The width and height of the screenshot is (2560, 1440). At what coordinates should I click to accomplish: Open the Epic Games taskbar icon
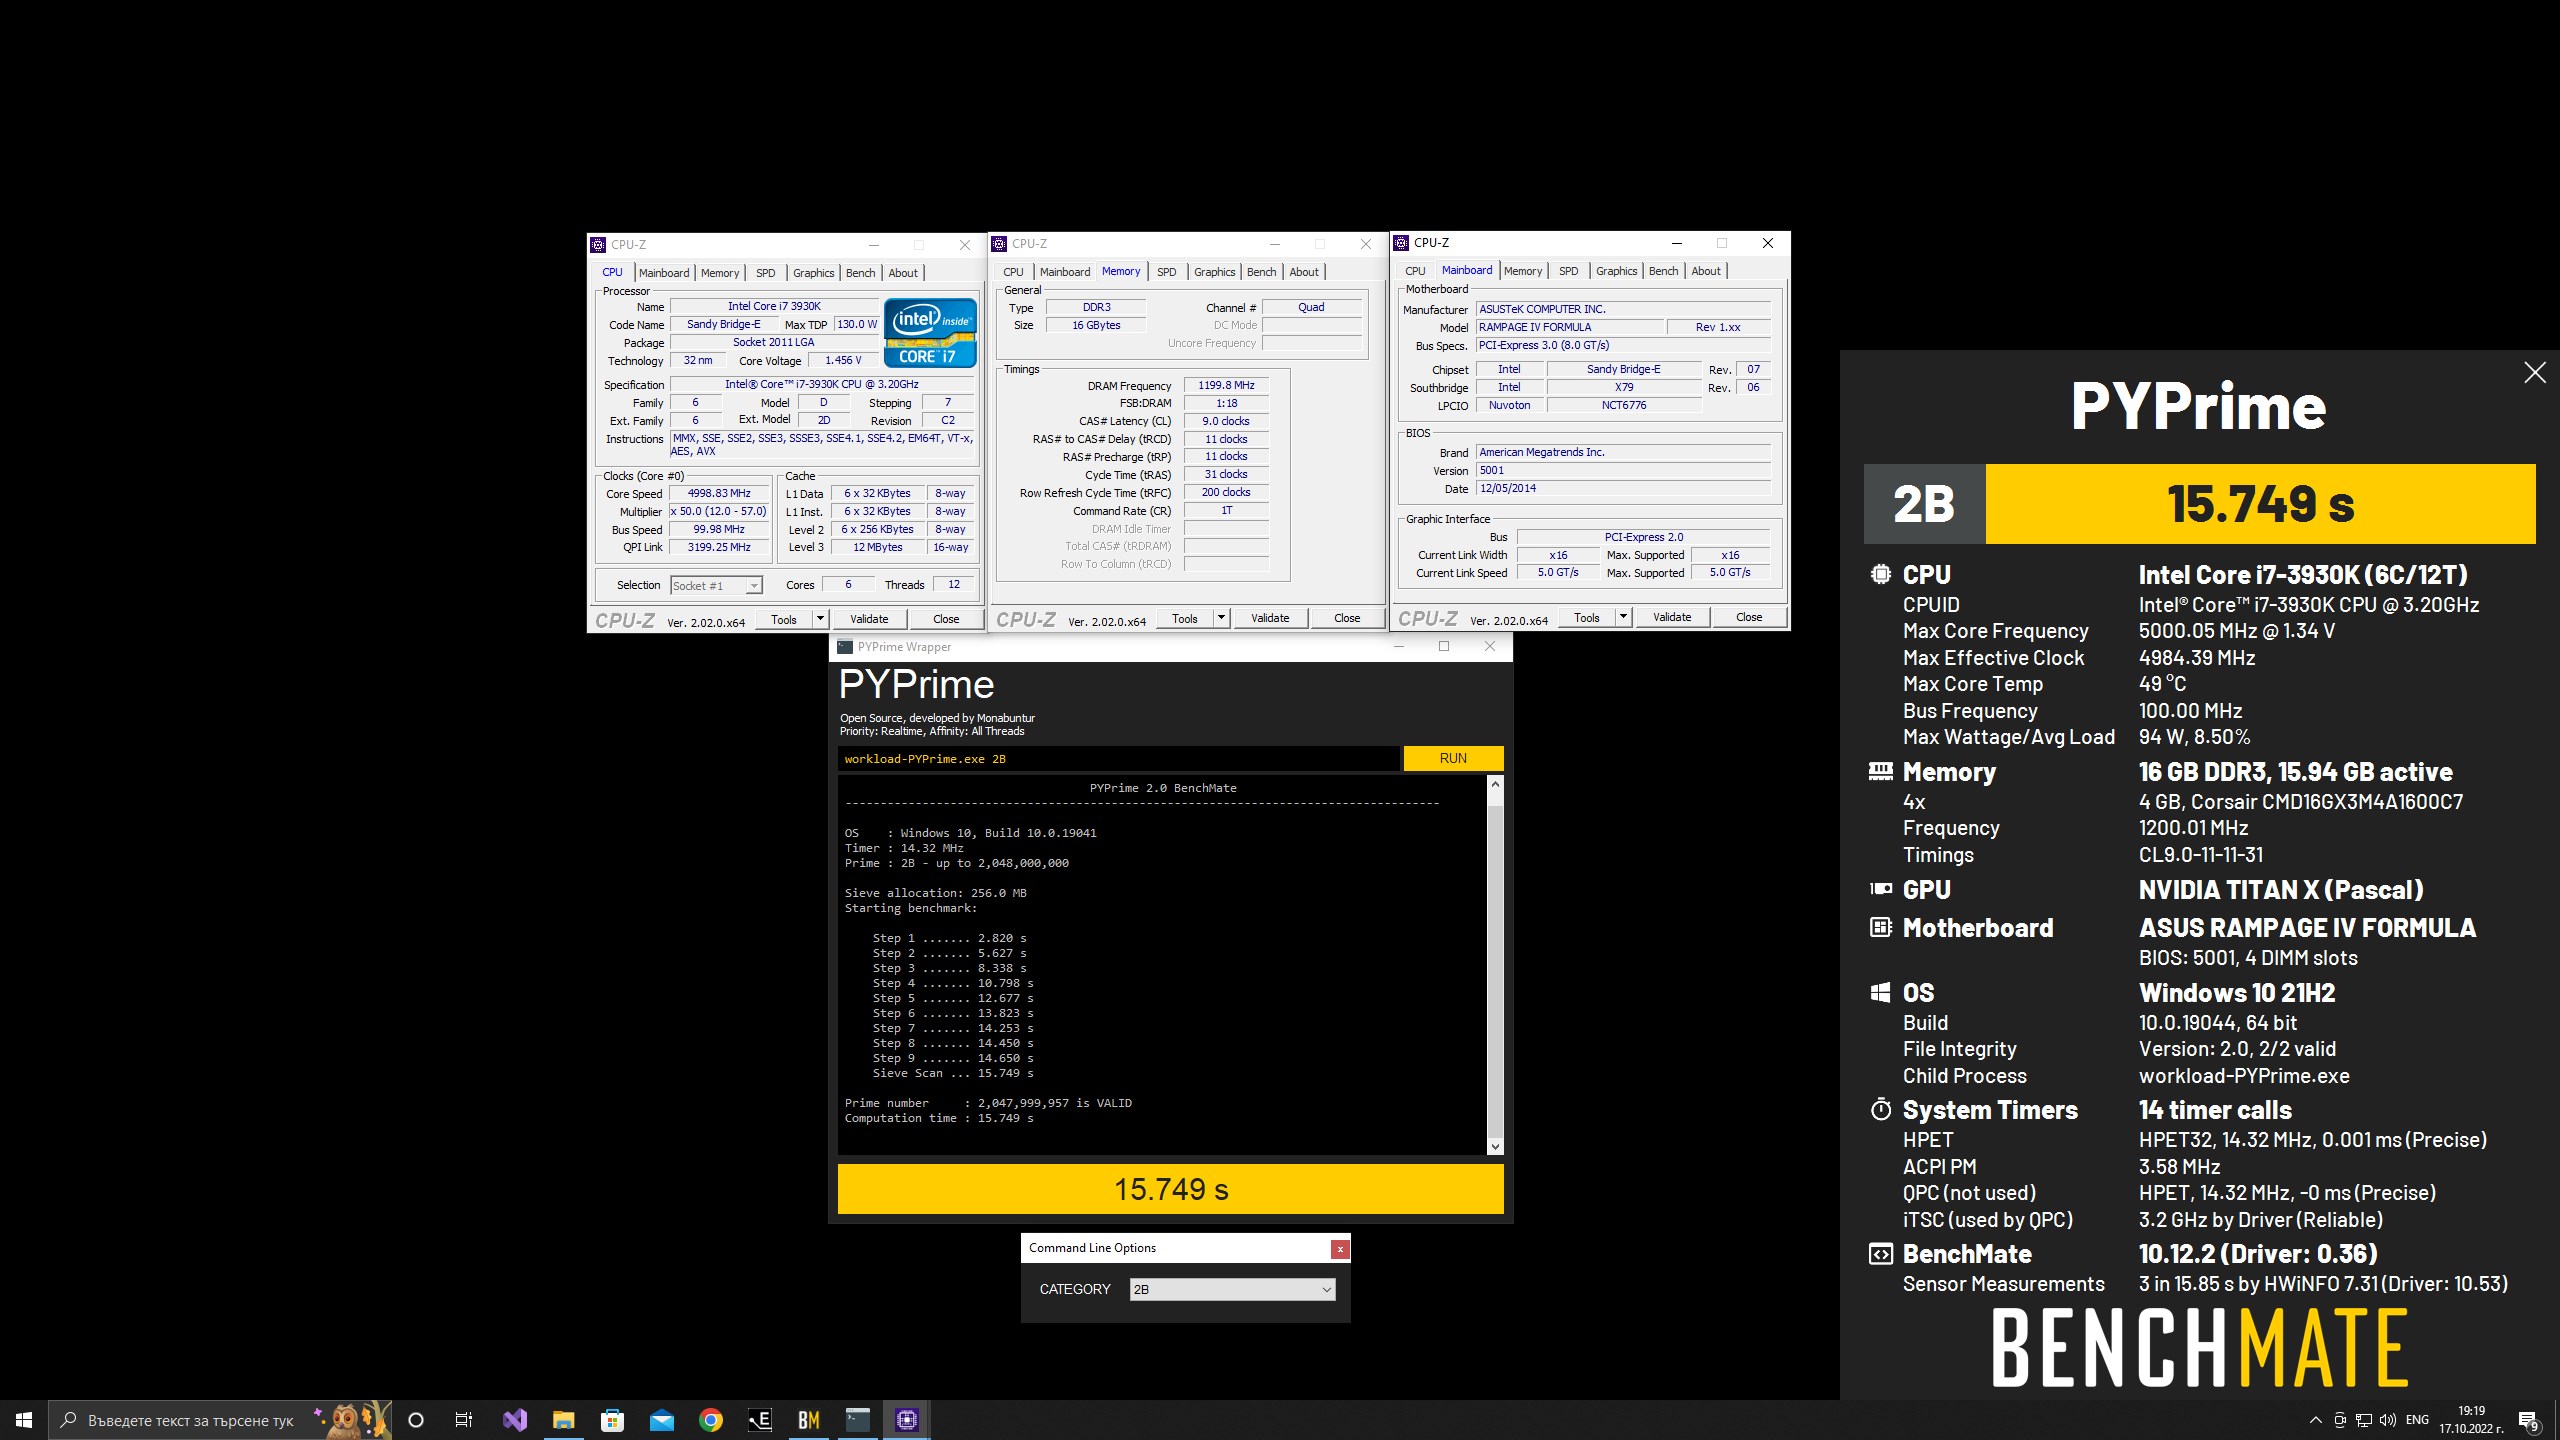[759, 1420]
